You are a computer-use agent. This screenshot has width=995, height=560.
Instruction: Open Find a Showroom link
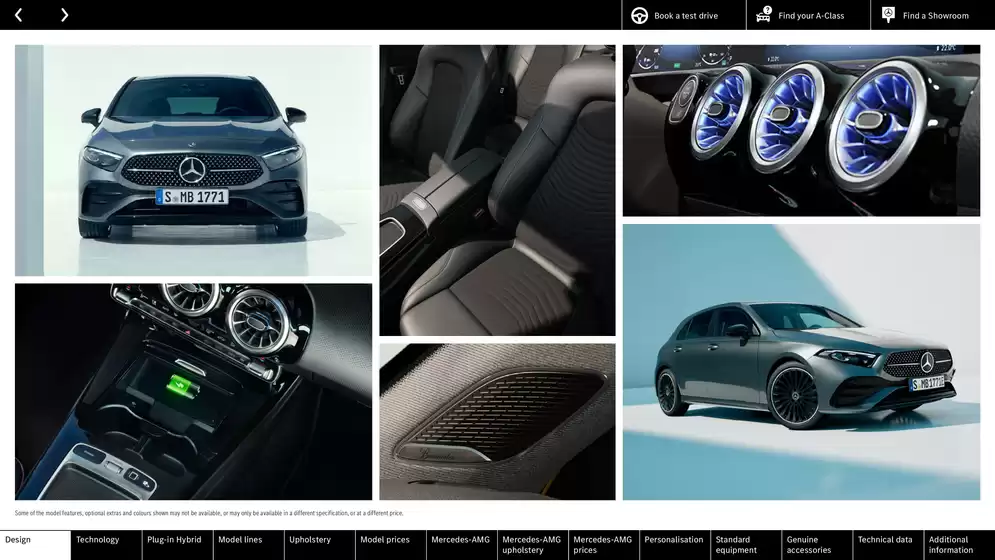click(933, 15)
